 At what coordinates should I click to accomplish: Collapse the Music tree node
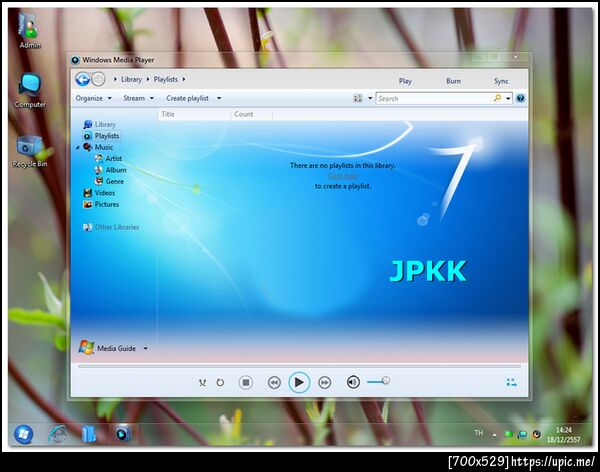pyautogui.click(x=78, y=147)
